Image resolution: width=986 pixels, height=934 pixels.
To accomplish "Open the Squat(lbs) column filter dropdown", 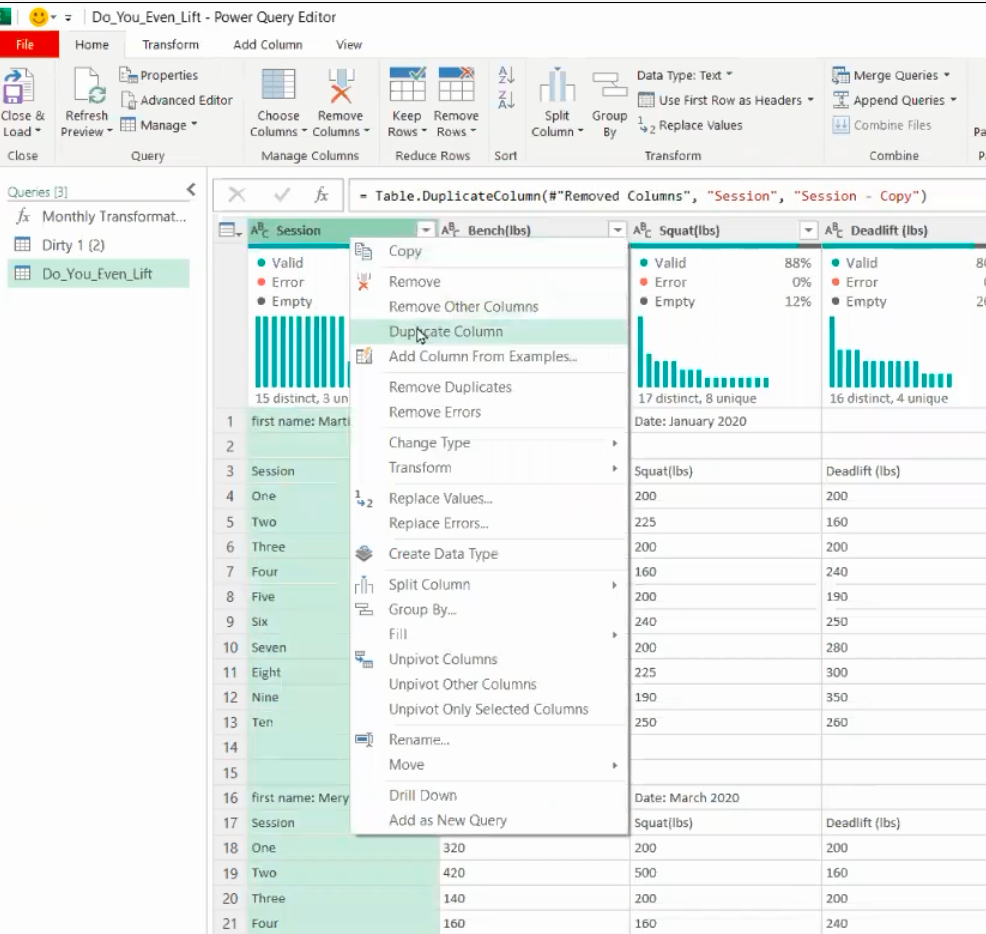I will tap(809, 231).
